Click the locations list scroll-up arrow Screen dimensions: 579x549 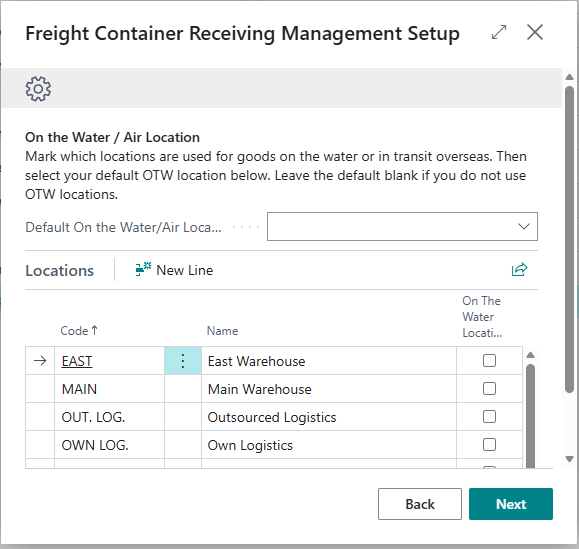coord(531,355)
